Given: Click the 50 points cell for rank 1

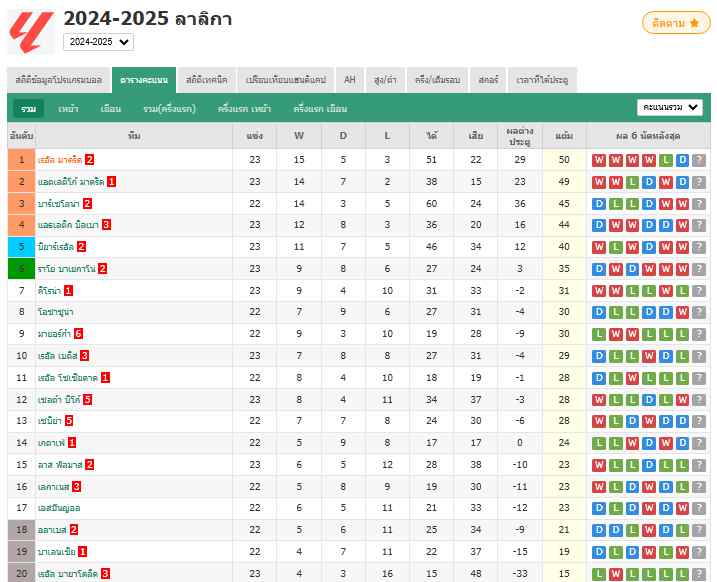Looking at the screenshot, I should coord(564,160).
